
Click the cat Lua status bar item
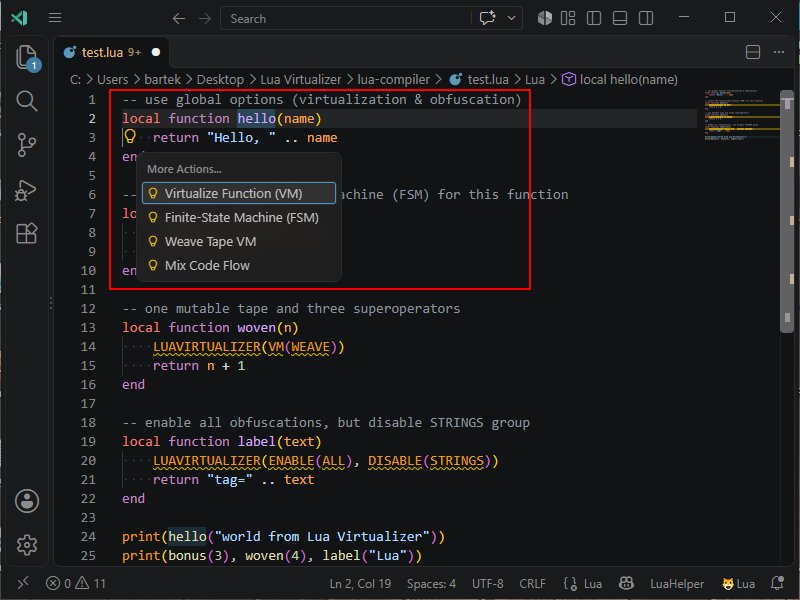click(738, 583)
